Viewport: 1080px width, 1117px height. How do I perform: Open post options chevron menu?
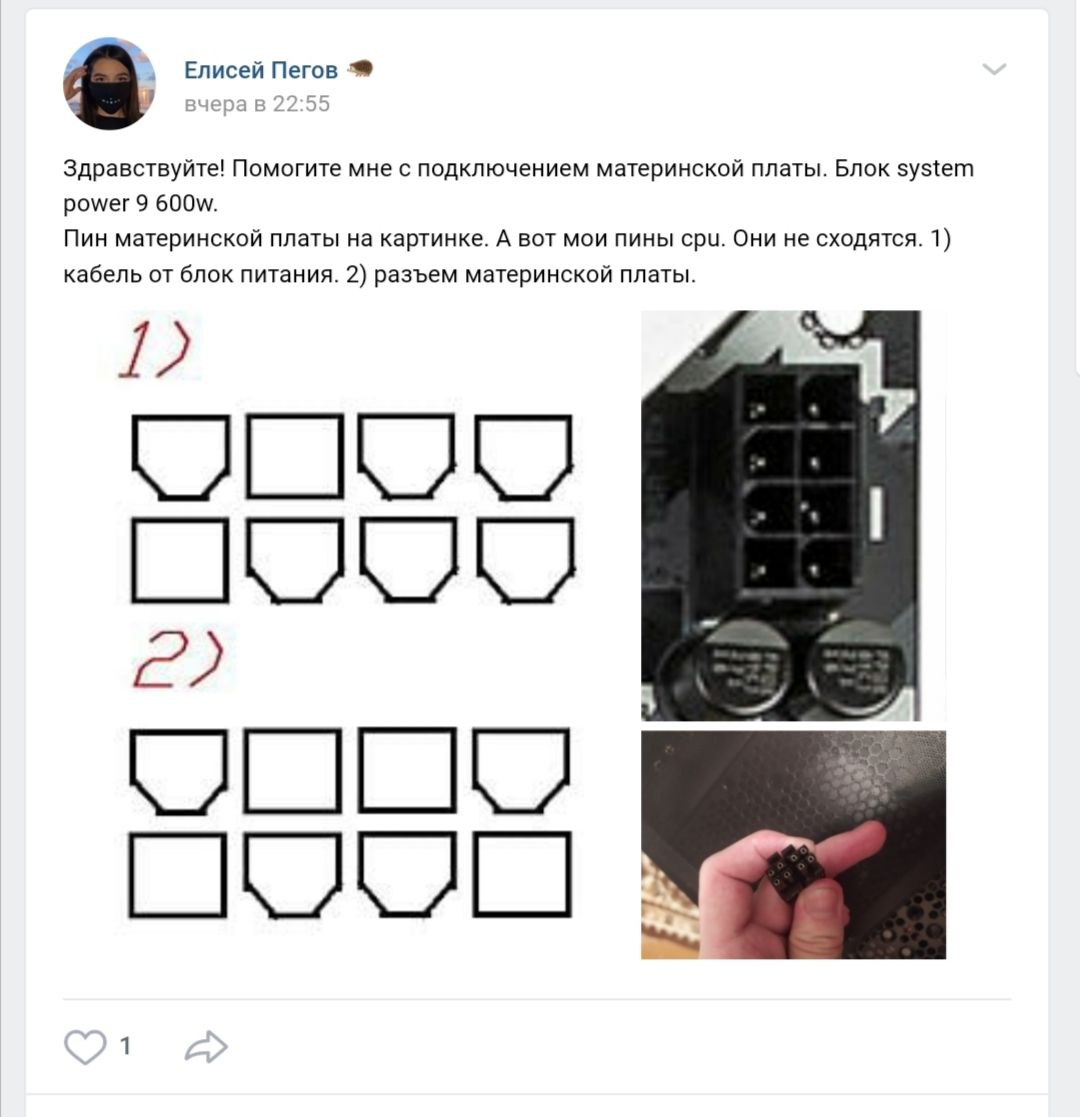pyautogui.click(x=994, y=69)
